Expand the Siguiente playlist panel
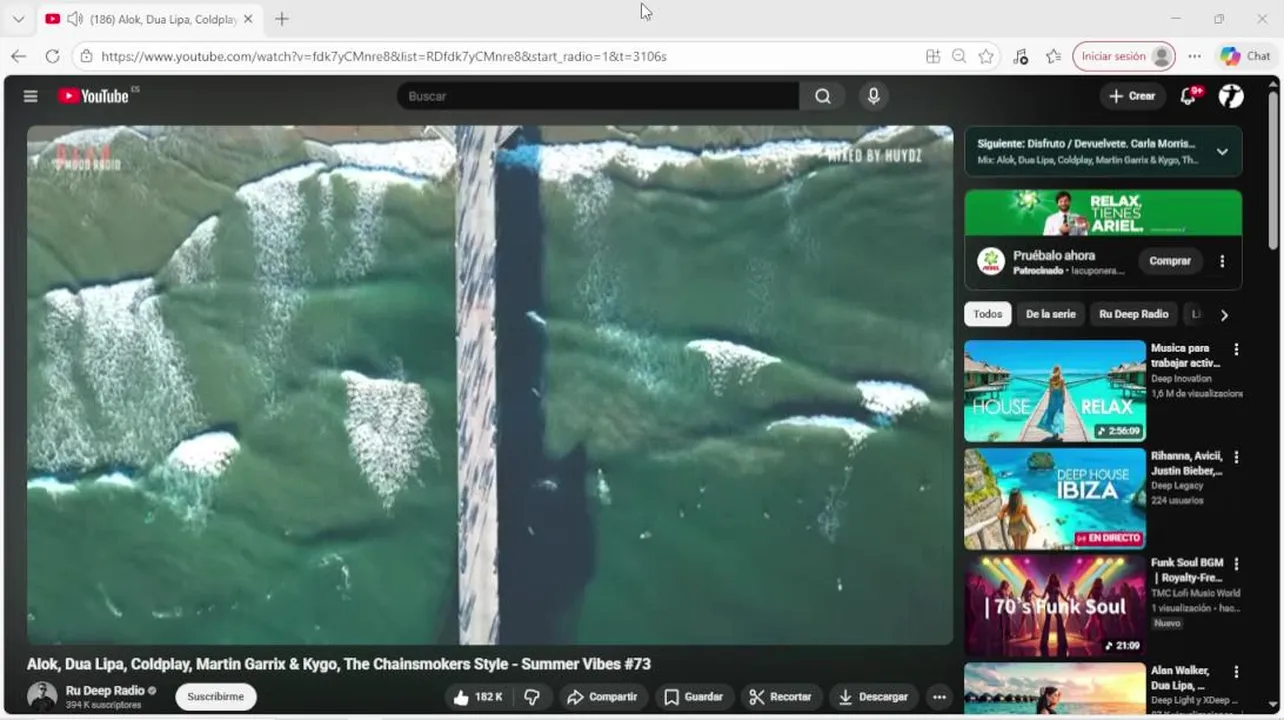Viewport: 1284px width, 720px height. [1222, 152]
